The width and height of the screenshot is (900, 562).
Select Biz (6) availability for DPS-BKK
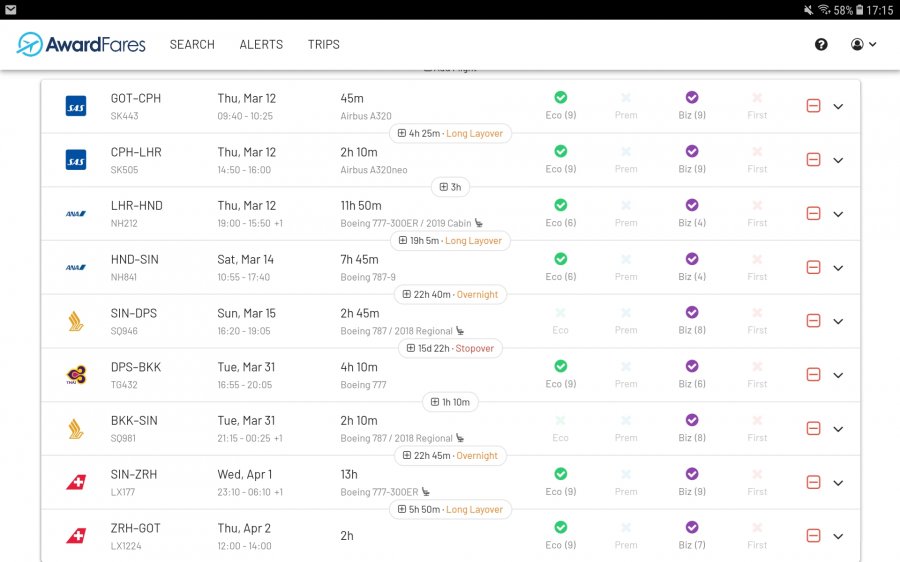(692, 373)
